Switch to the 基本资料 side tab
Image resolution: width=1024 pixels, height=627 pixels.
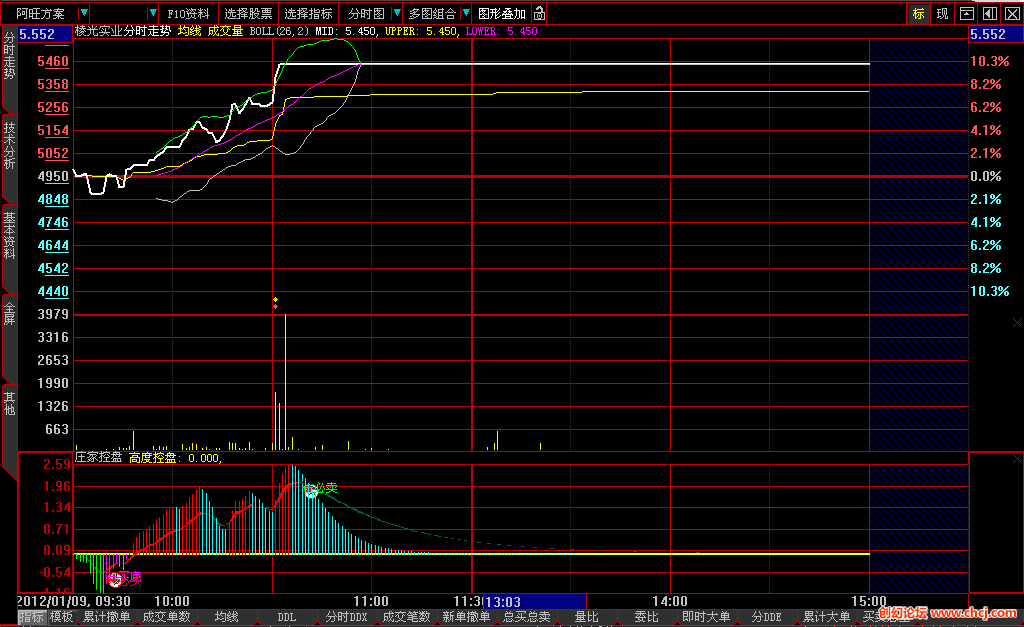coord(9,235)
